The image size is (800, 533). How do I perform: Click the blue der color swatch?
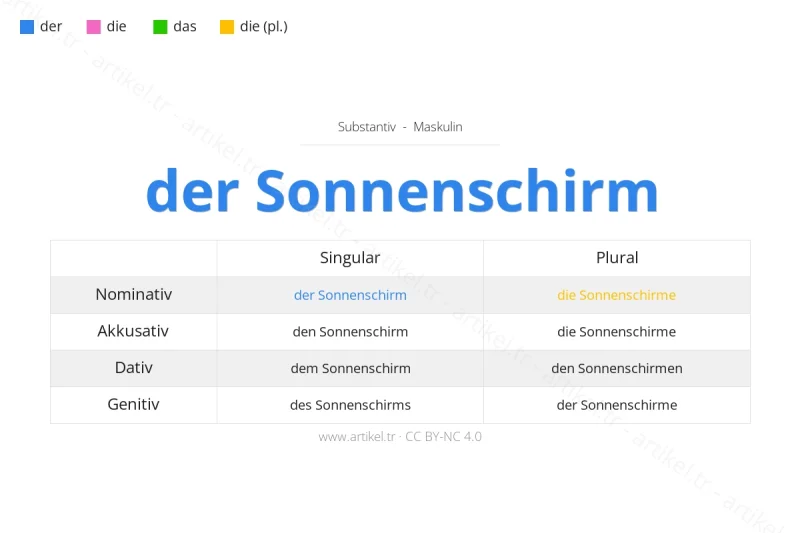click(27, 27)
